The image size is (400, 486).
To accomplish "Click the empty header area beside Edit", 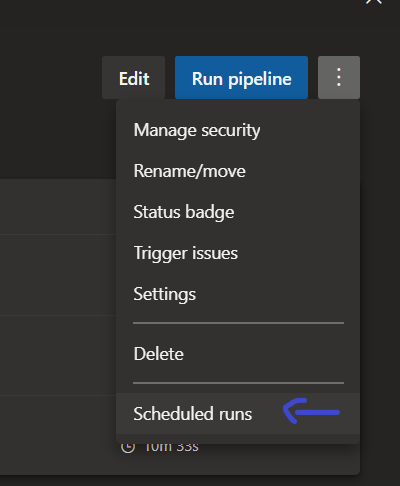I will (x=50, y=77).
